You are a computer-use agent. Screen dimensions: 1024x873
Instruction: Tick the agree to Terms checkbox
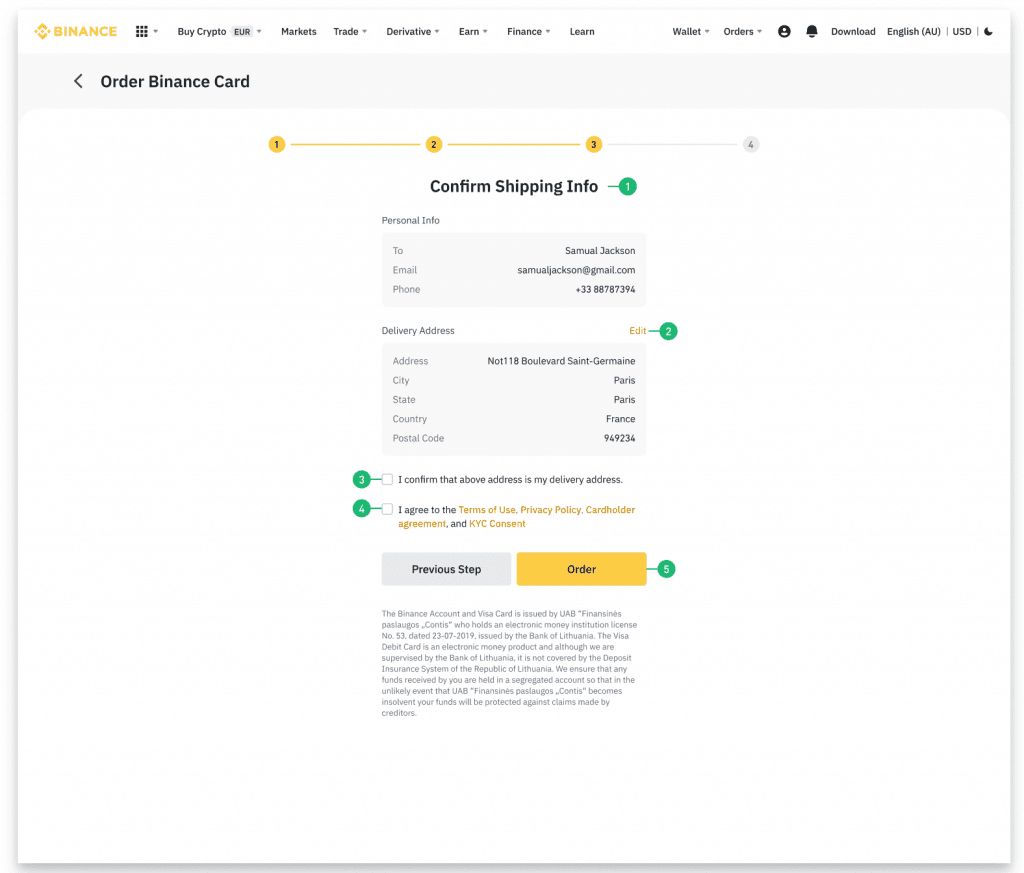coord(387,509)
